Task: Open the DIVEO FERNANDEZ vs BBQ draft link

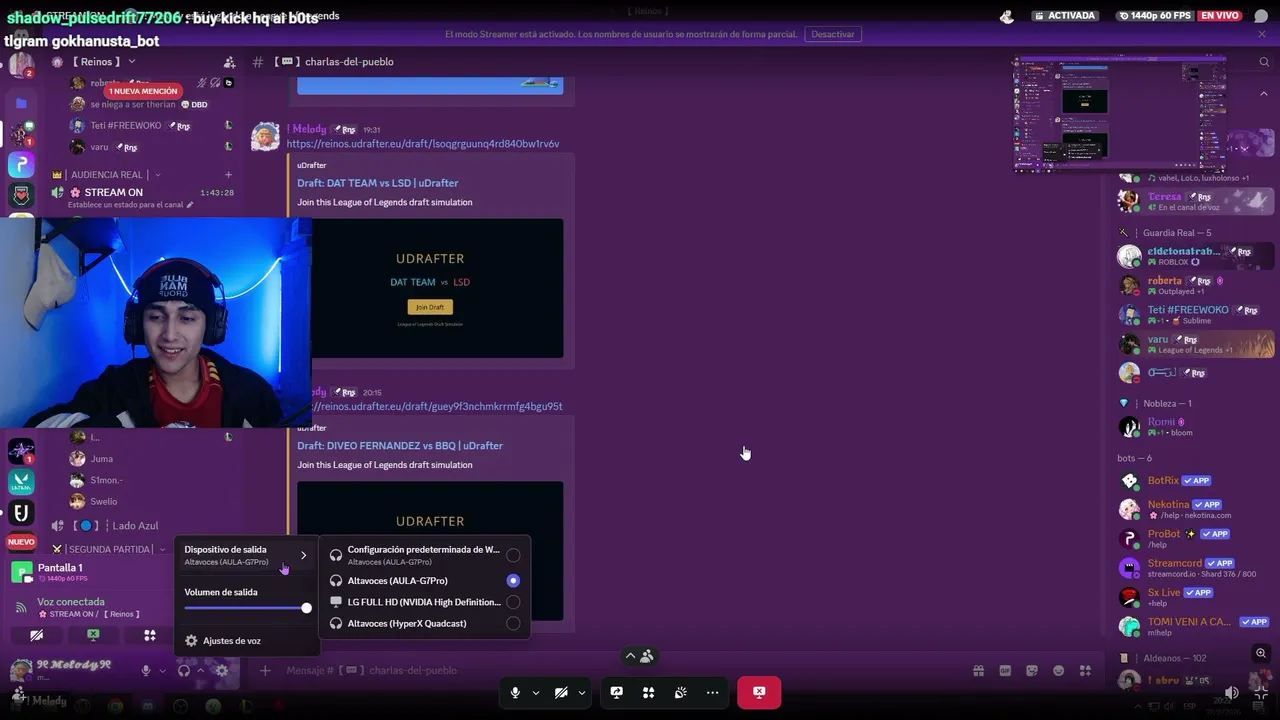Action: click(400, 446)
